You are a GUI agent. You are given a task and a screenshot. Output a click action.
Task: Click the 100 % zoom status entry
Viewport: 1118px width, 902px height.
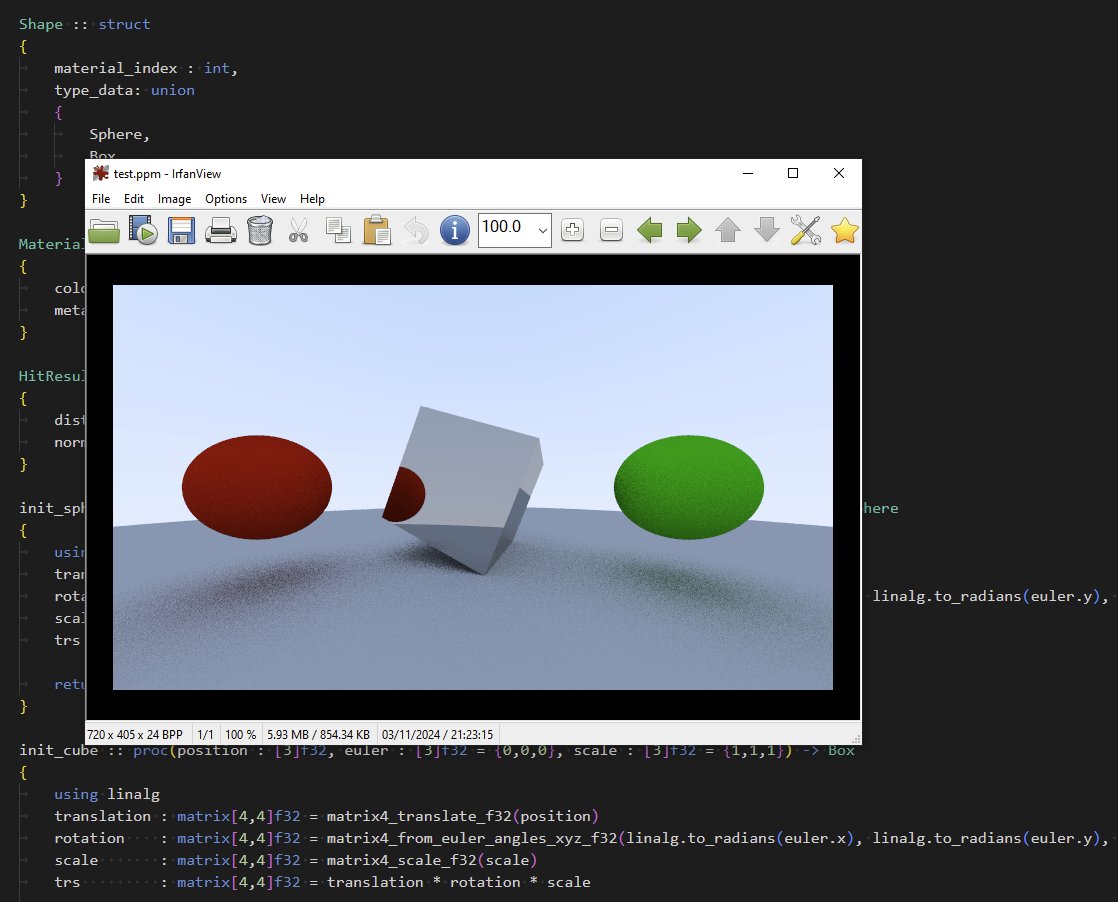pyautogui.click(x=240, y=734)
